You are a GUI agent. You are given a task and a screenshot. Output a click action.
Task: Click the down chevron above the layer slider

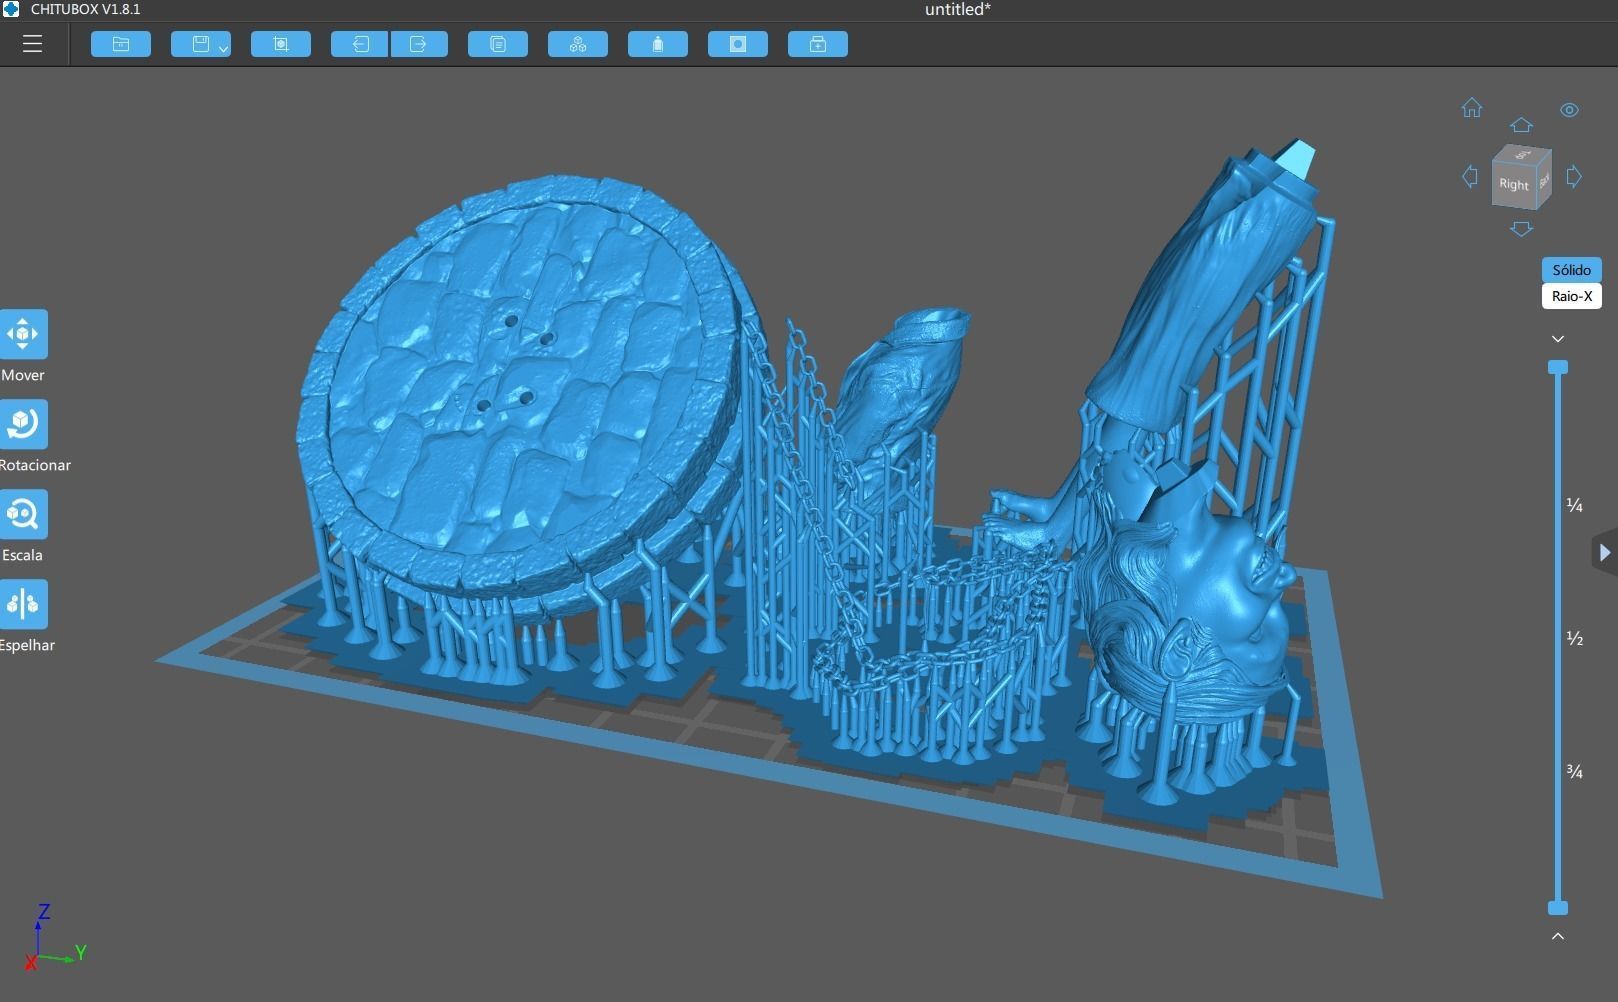click(x=1558, y=339)
